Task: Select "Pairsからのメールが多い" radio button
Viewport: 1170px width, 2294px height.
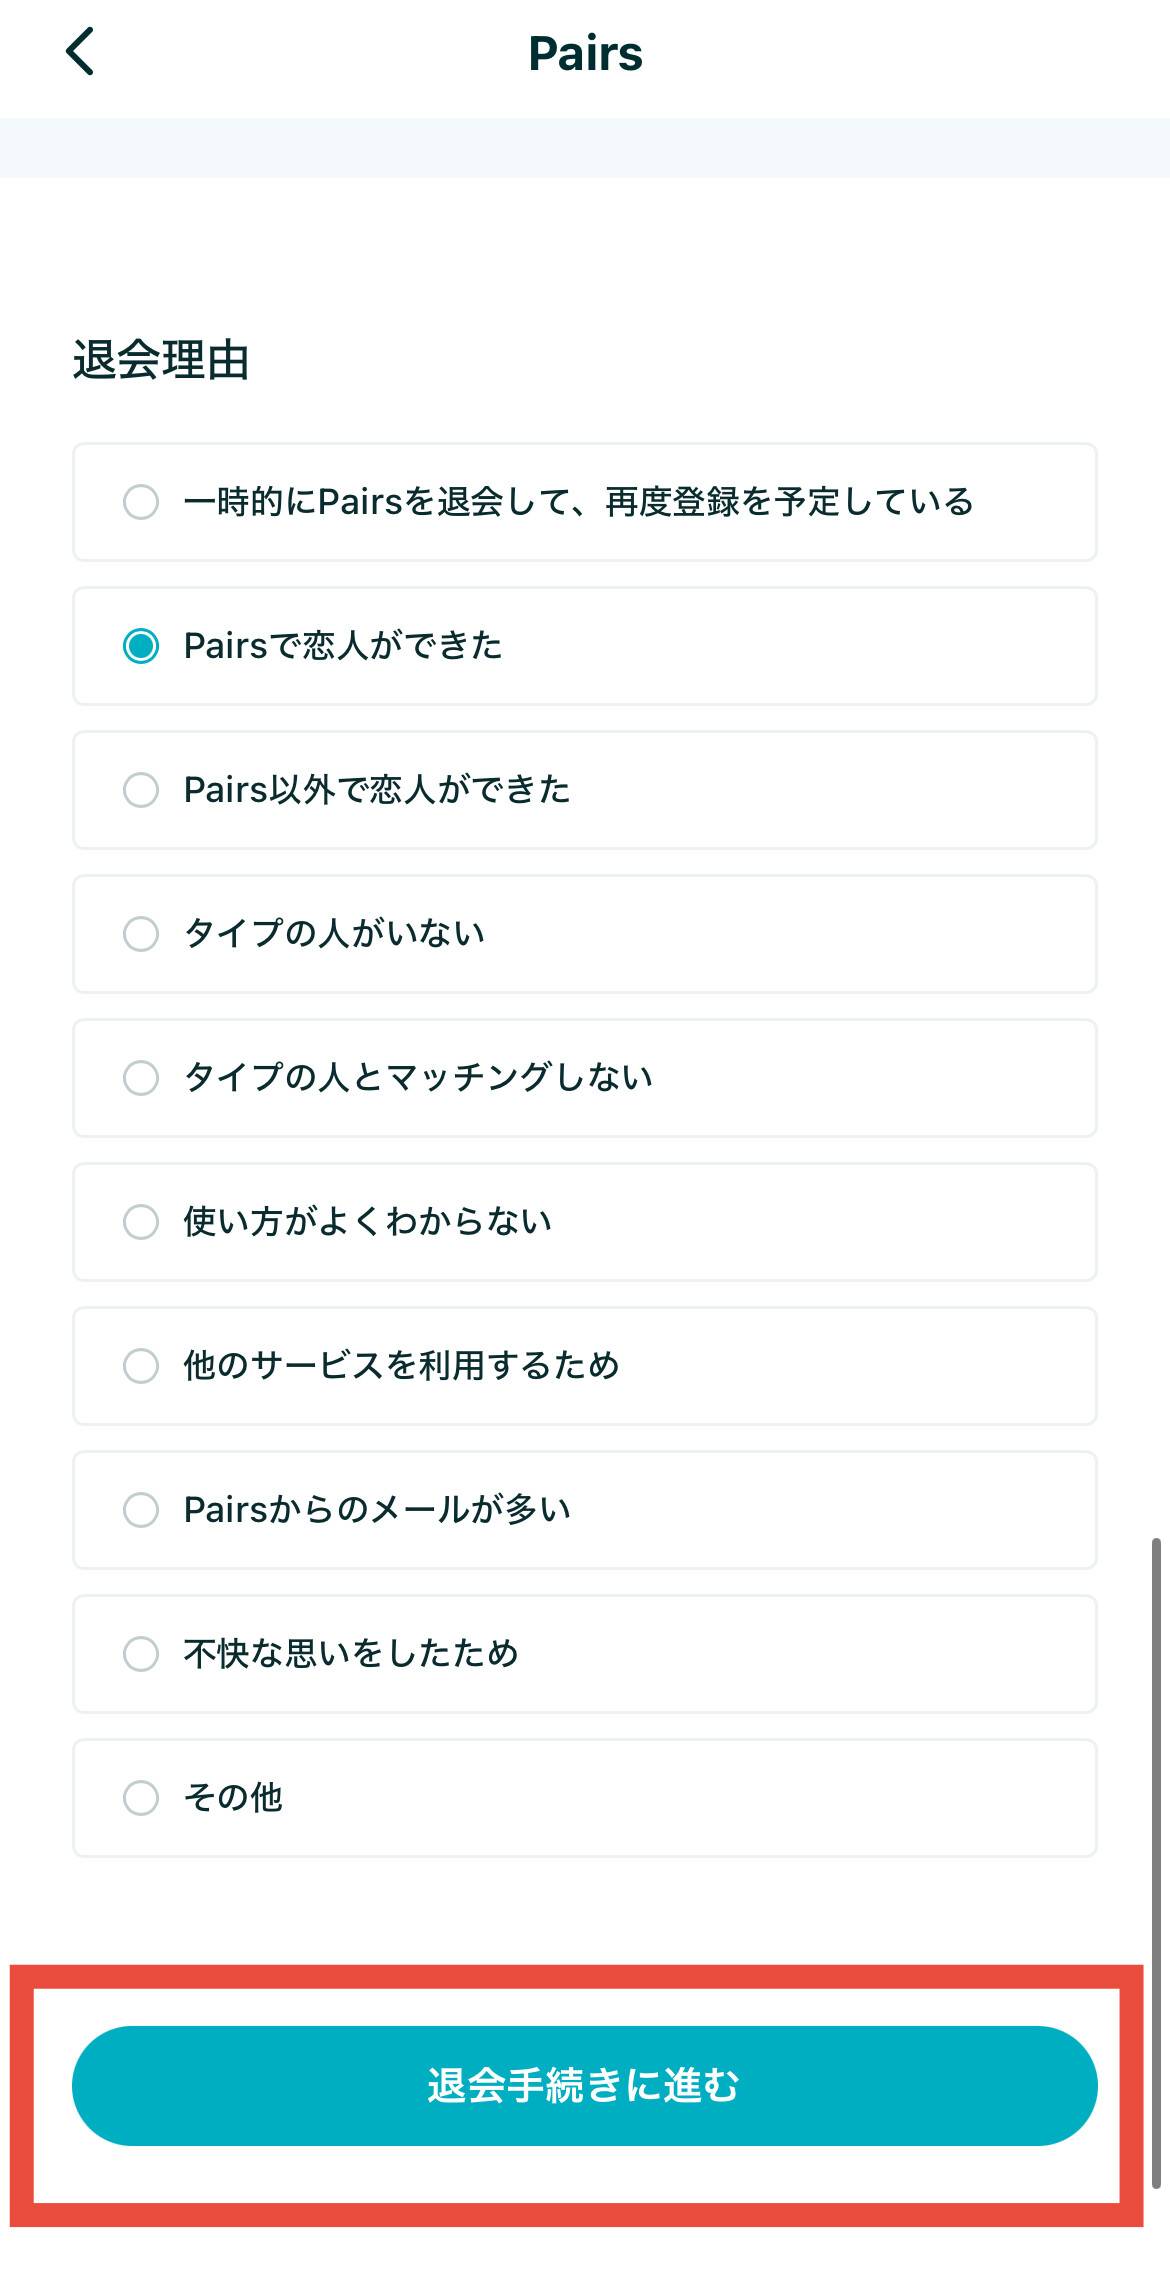Action: [141, 1510]
